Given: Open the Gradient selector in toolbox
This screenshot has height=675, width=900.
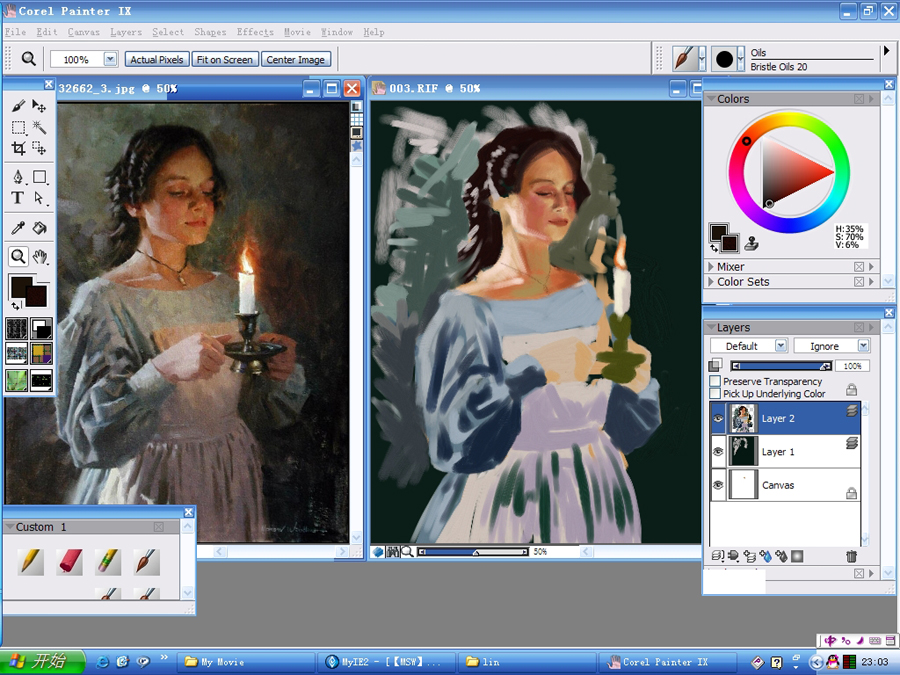Looking at the screenshot, I should coord(41,329).
